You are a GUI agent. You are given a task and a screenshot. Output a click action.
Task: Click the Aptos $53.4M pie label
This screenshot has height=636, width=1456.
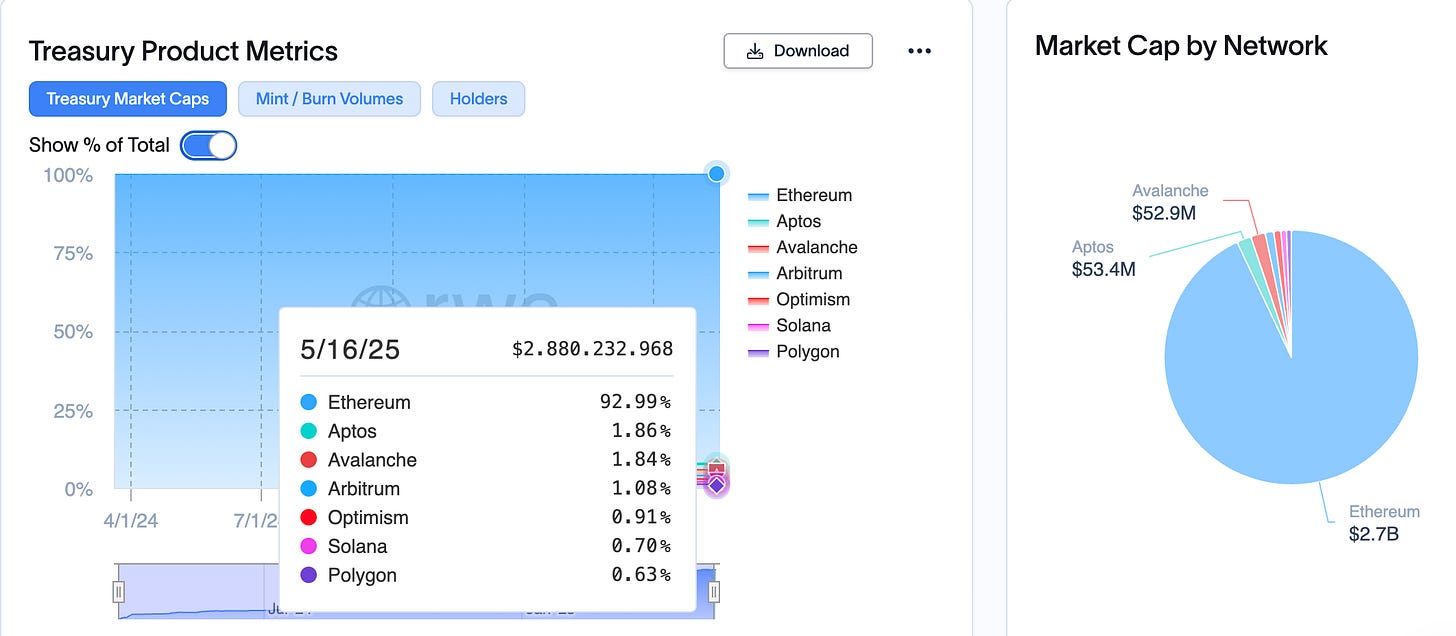tap(1104, 258)
